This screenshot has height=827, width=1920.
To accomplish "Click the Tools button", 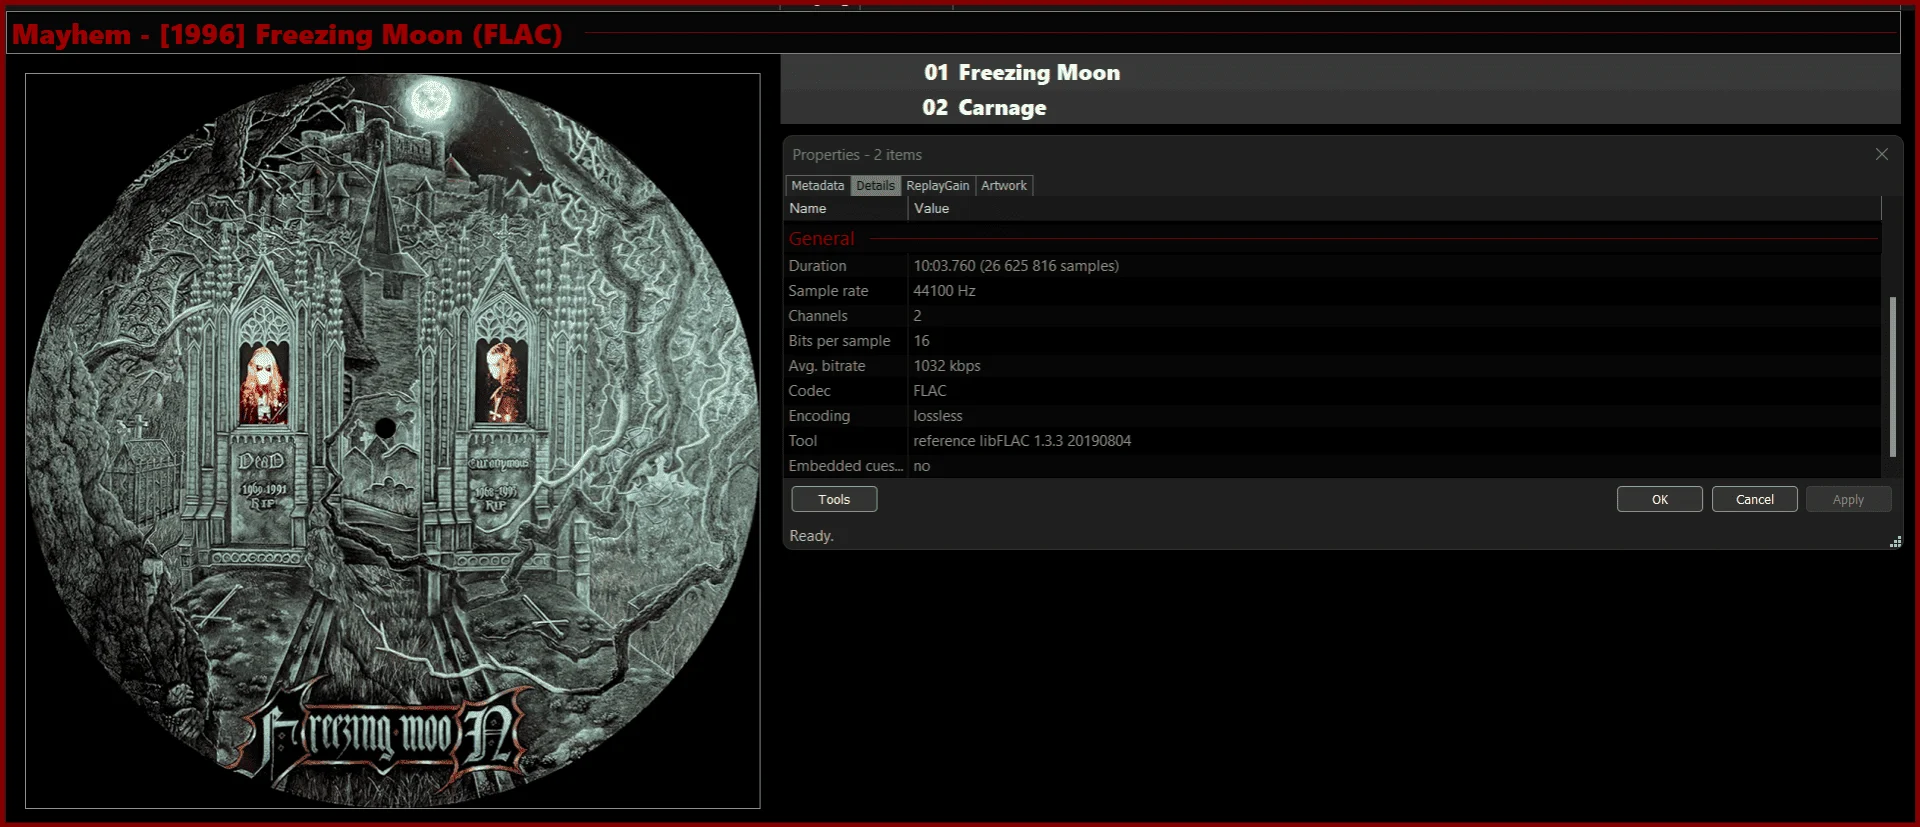I will coord(834,499).
